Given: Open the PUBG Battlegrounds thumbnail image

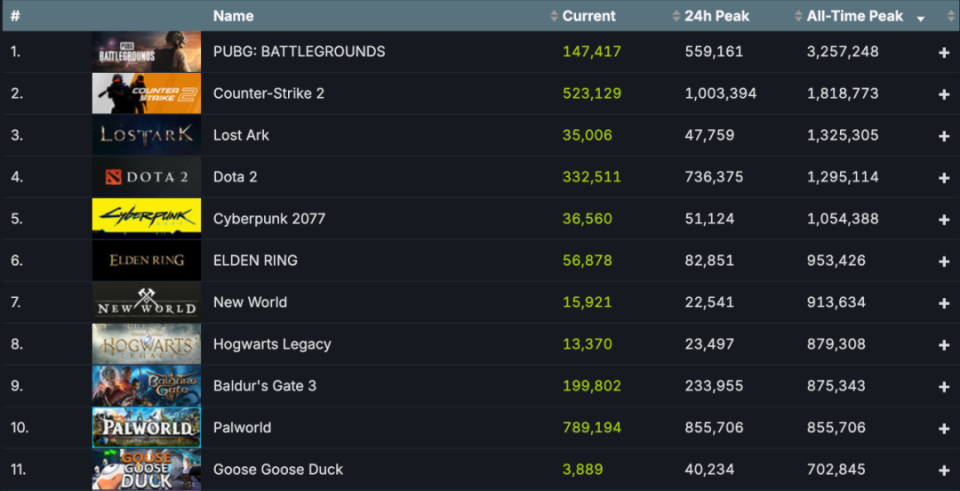Looking at the screenshot, I should coord(146,51).
